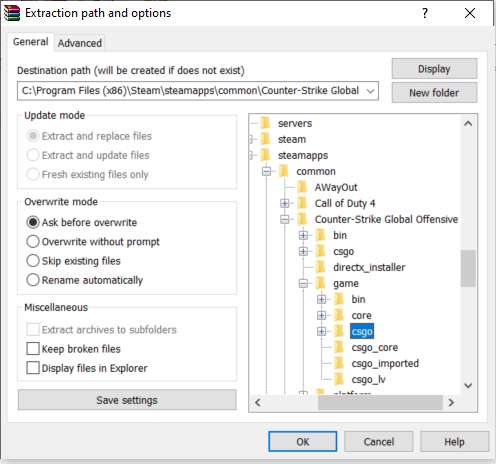Tick Display files in Explorer checkbox
This screenshot has height=464, width=496.
click(x=33, y=368)
